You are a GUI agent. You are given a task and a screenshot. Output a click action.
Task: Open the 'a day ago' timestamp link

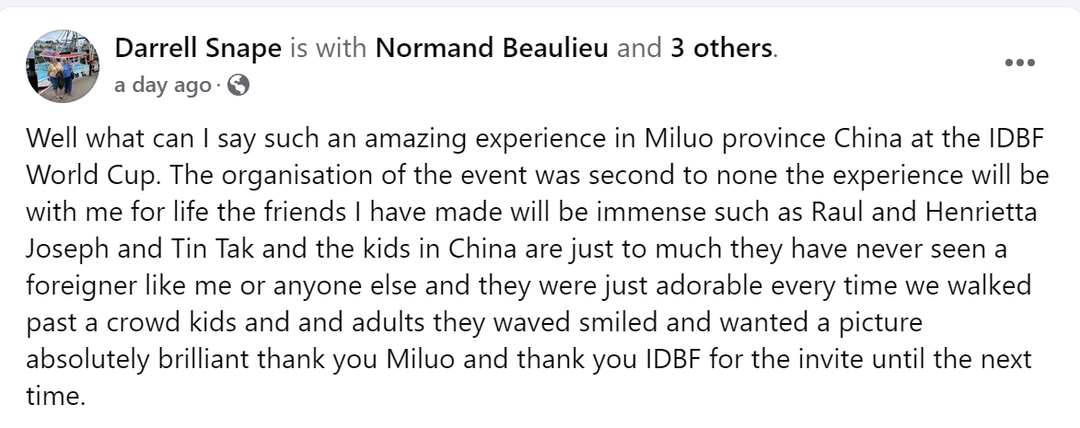point(163,86)
